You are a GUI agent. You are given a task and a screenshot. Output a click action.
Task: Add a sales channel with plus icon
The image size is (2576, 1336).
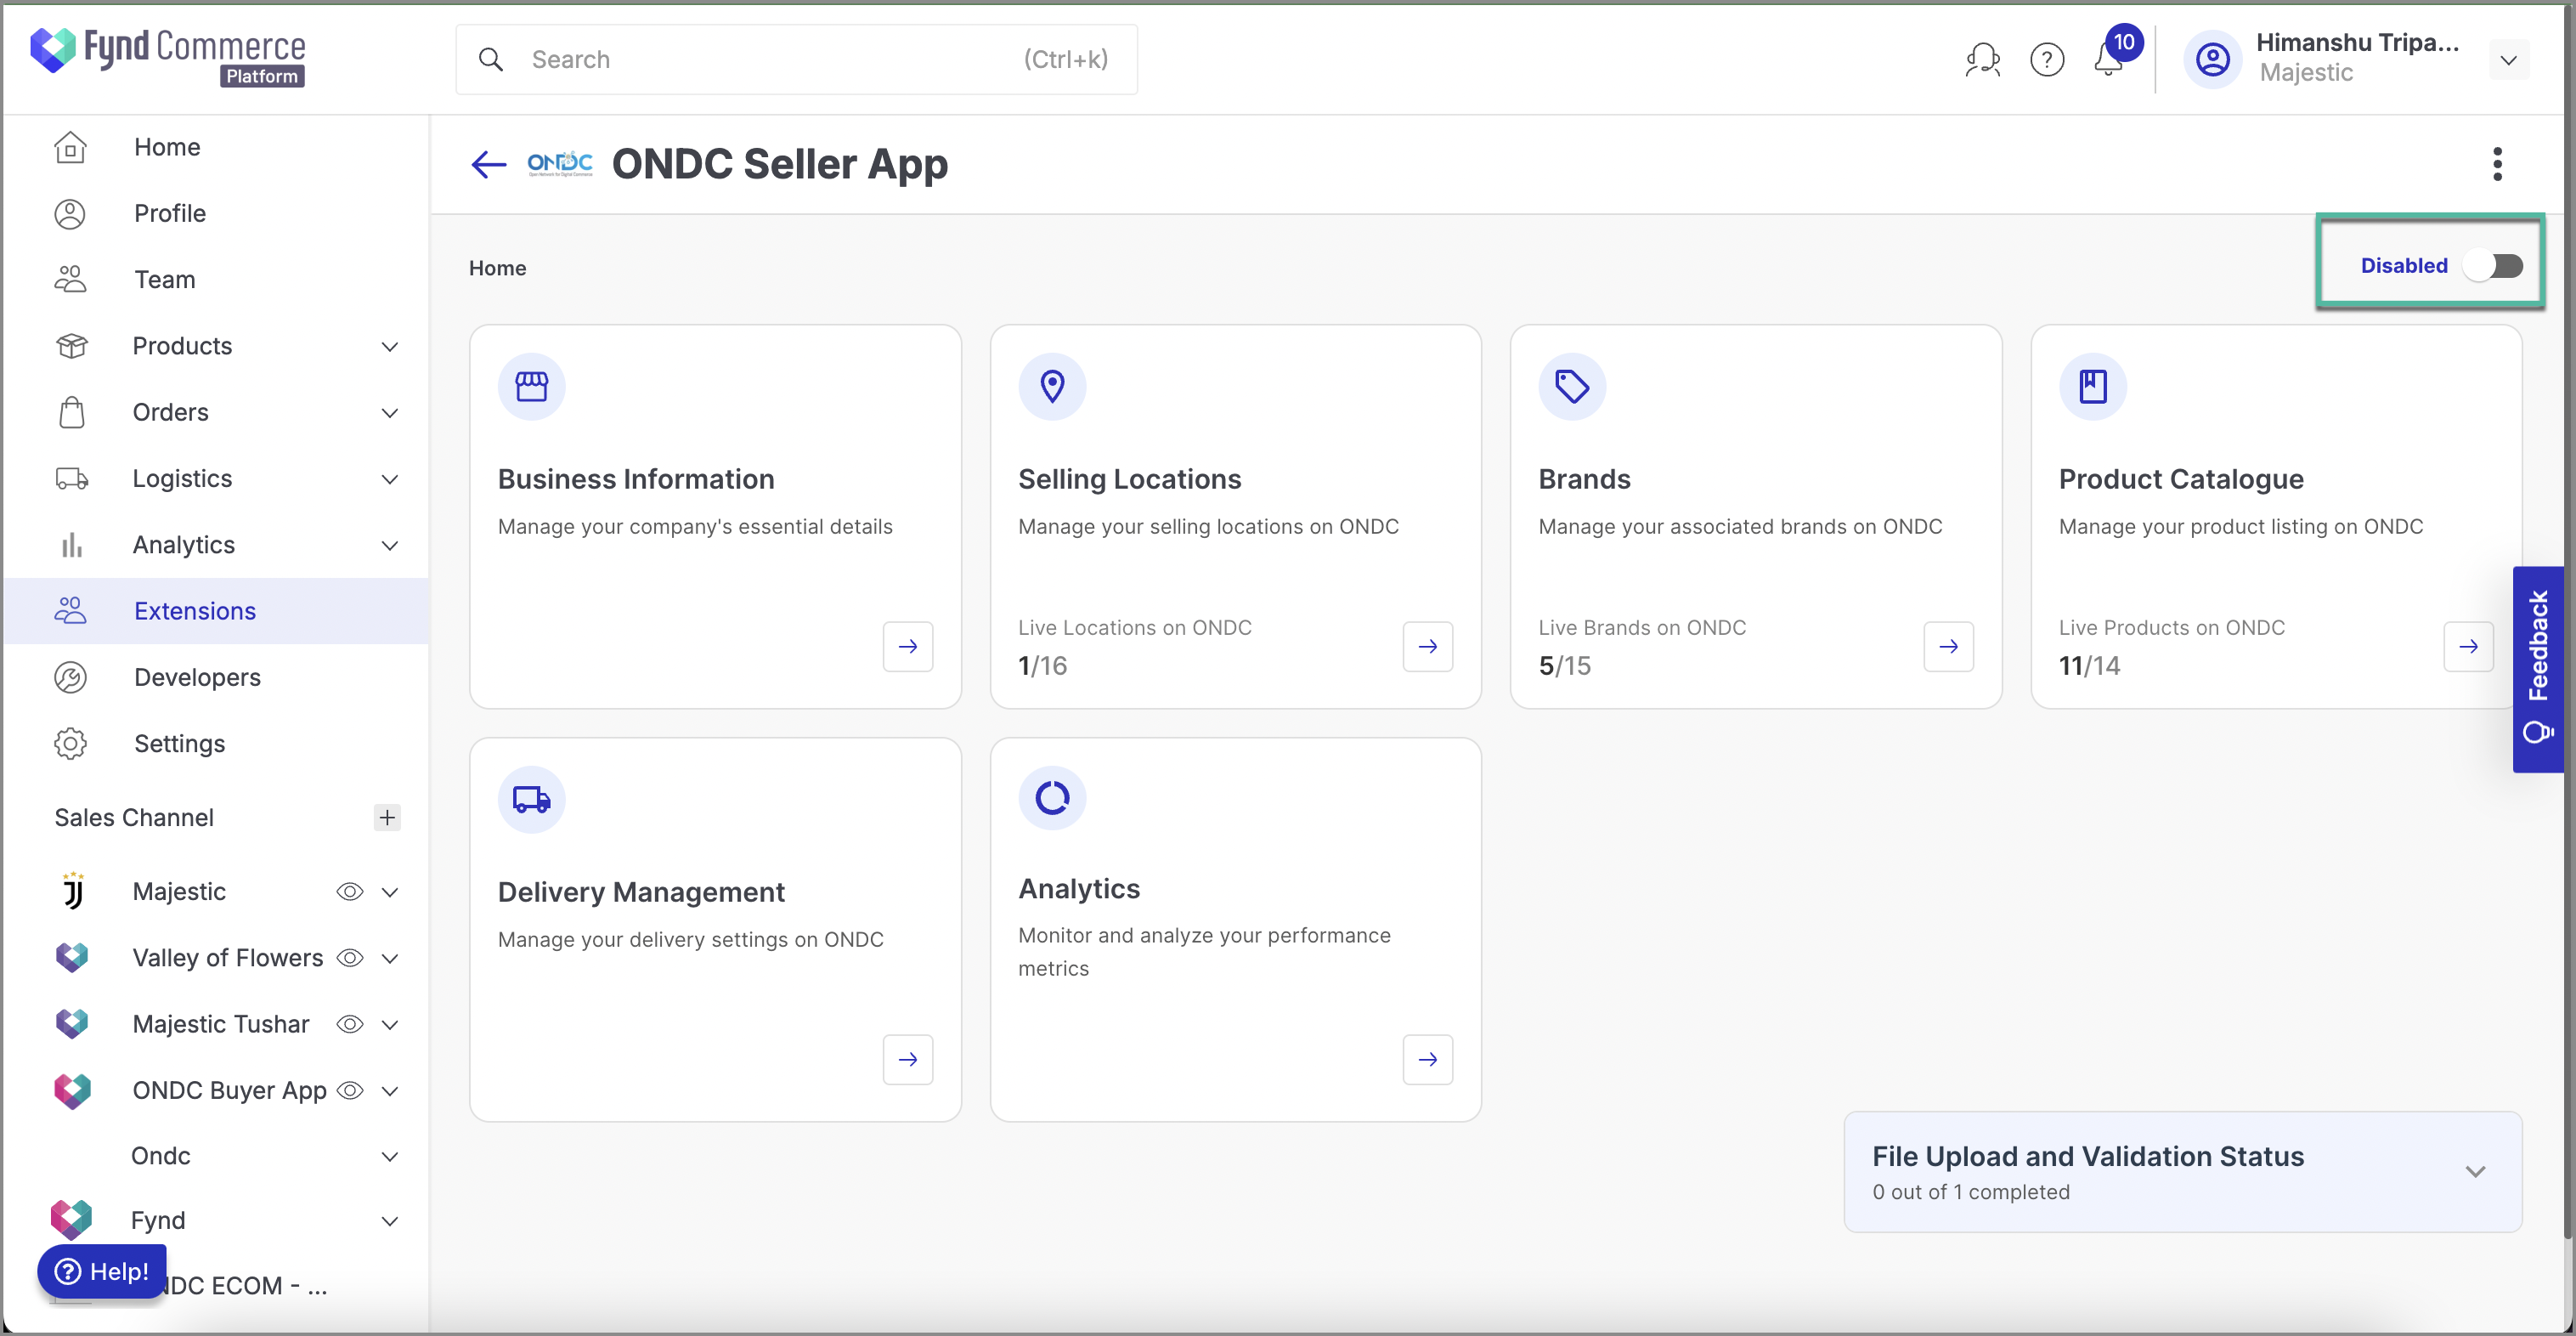tap(387, 817)
